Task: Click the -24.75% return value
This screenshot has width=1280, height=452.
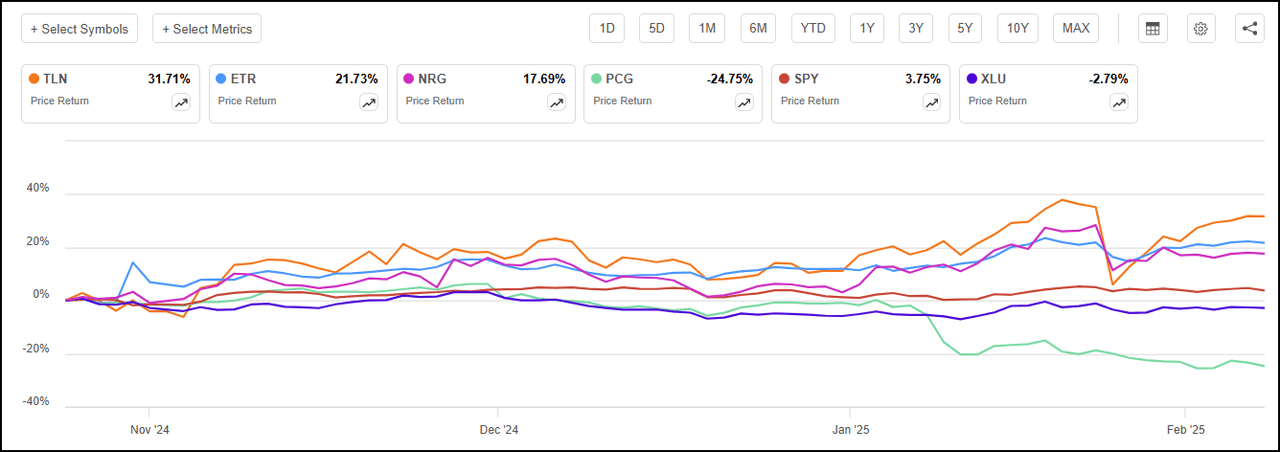Action: coord(729,79)
